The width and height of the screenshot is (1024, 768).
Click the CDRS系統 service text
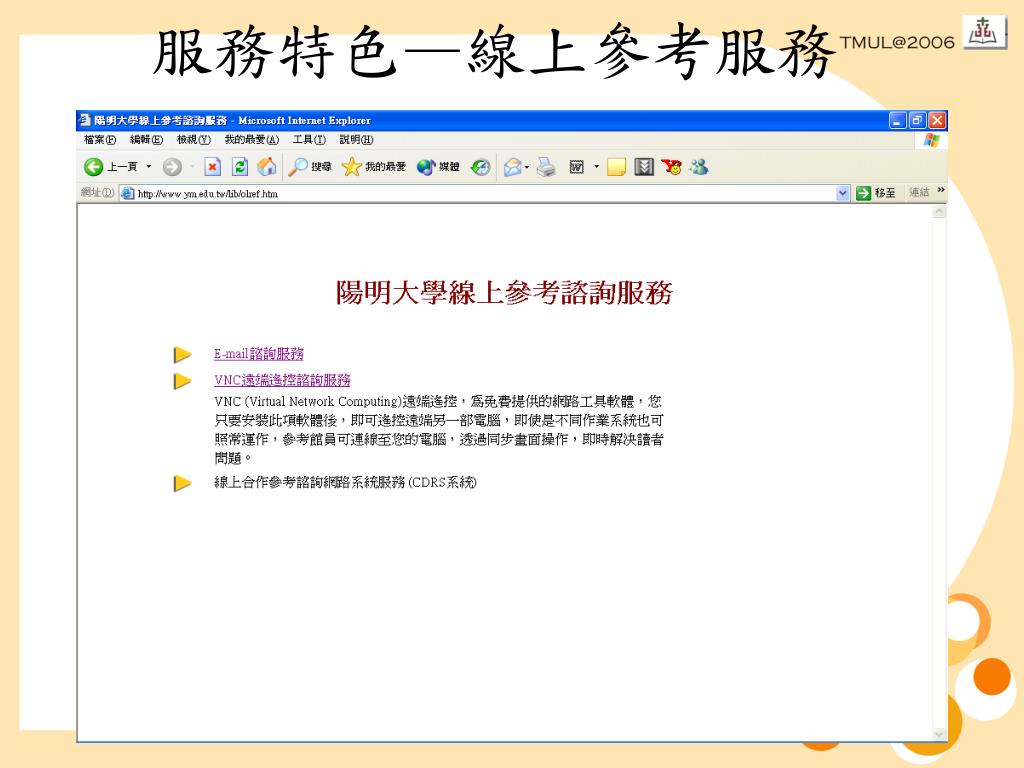point(345,483)
